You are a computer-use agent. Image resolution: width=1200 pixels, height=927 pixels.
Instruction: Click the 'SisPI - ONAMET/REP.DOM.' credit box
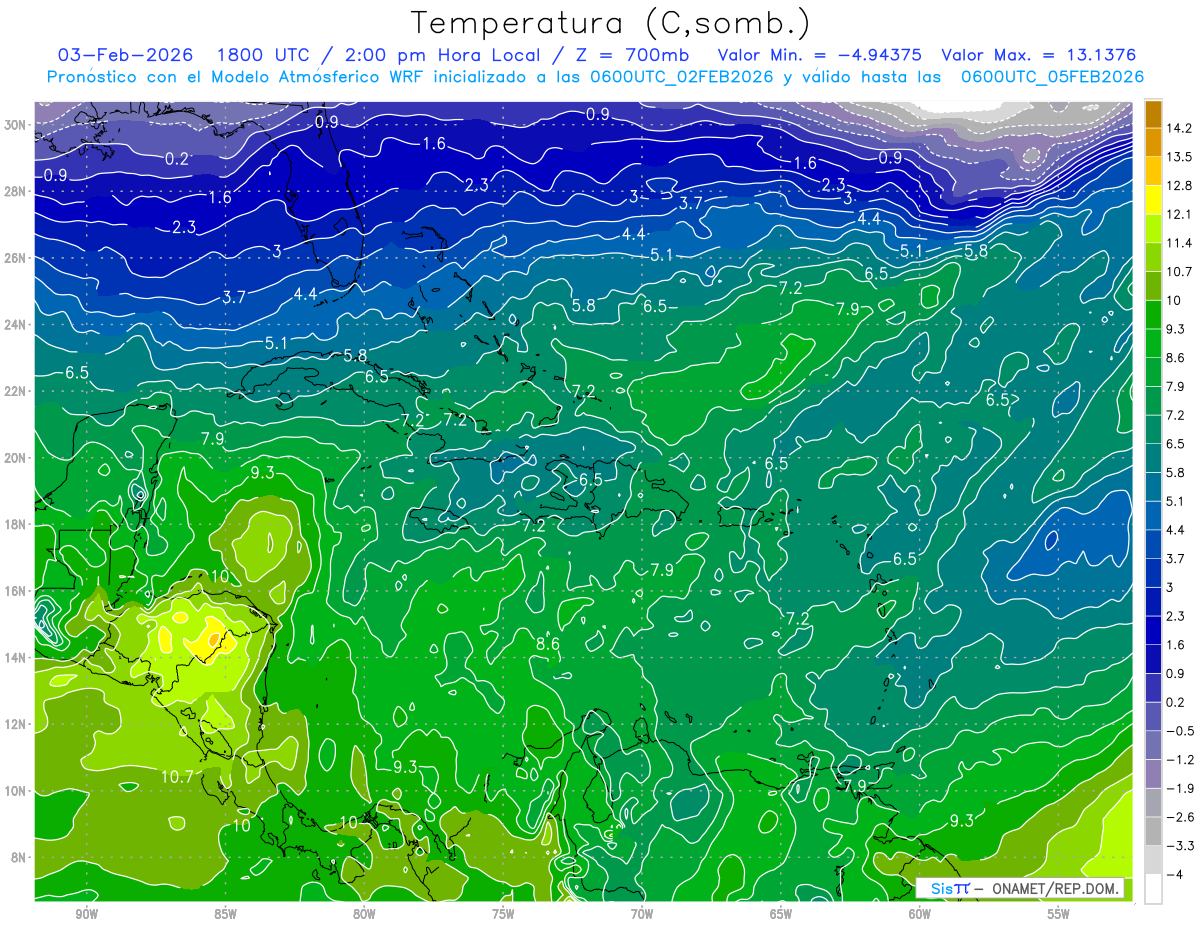click(1019, 888)
